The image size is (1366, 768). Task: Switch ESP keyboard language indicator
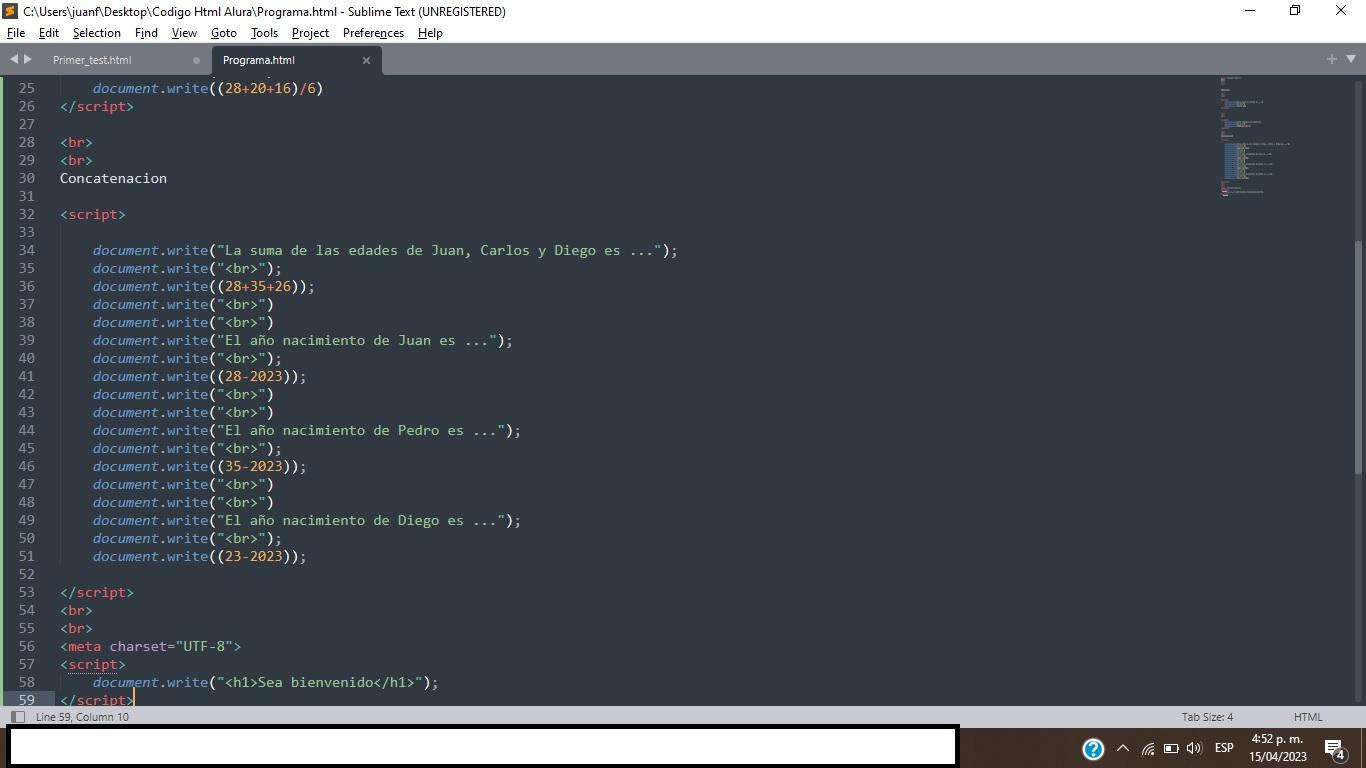(x=1224, y=748)
